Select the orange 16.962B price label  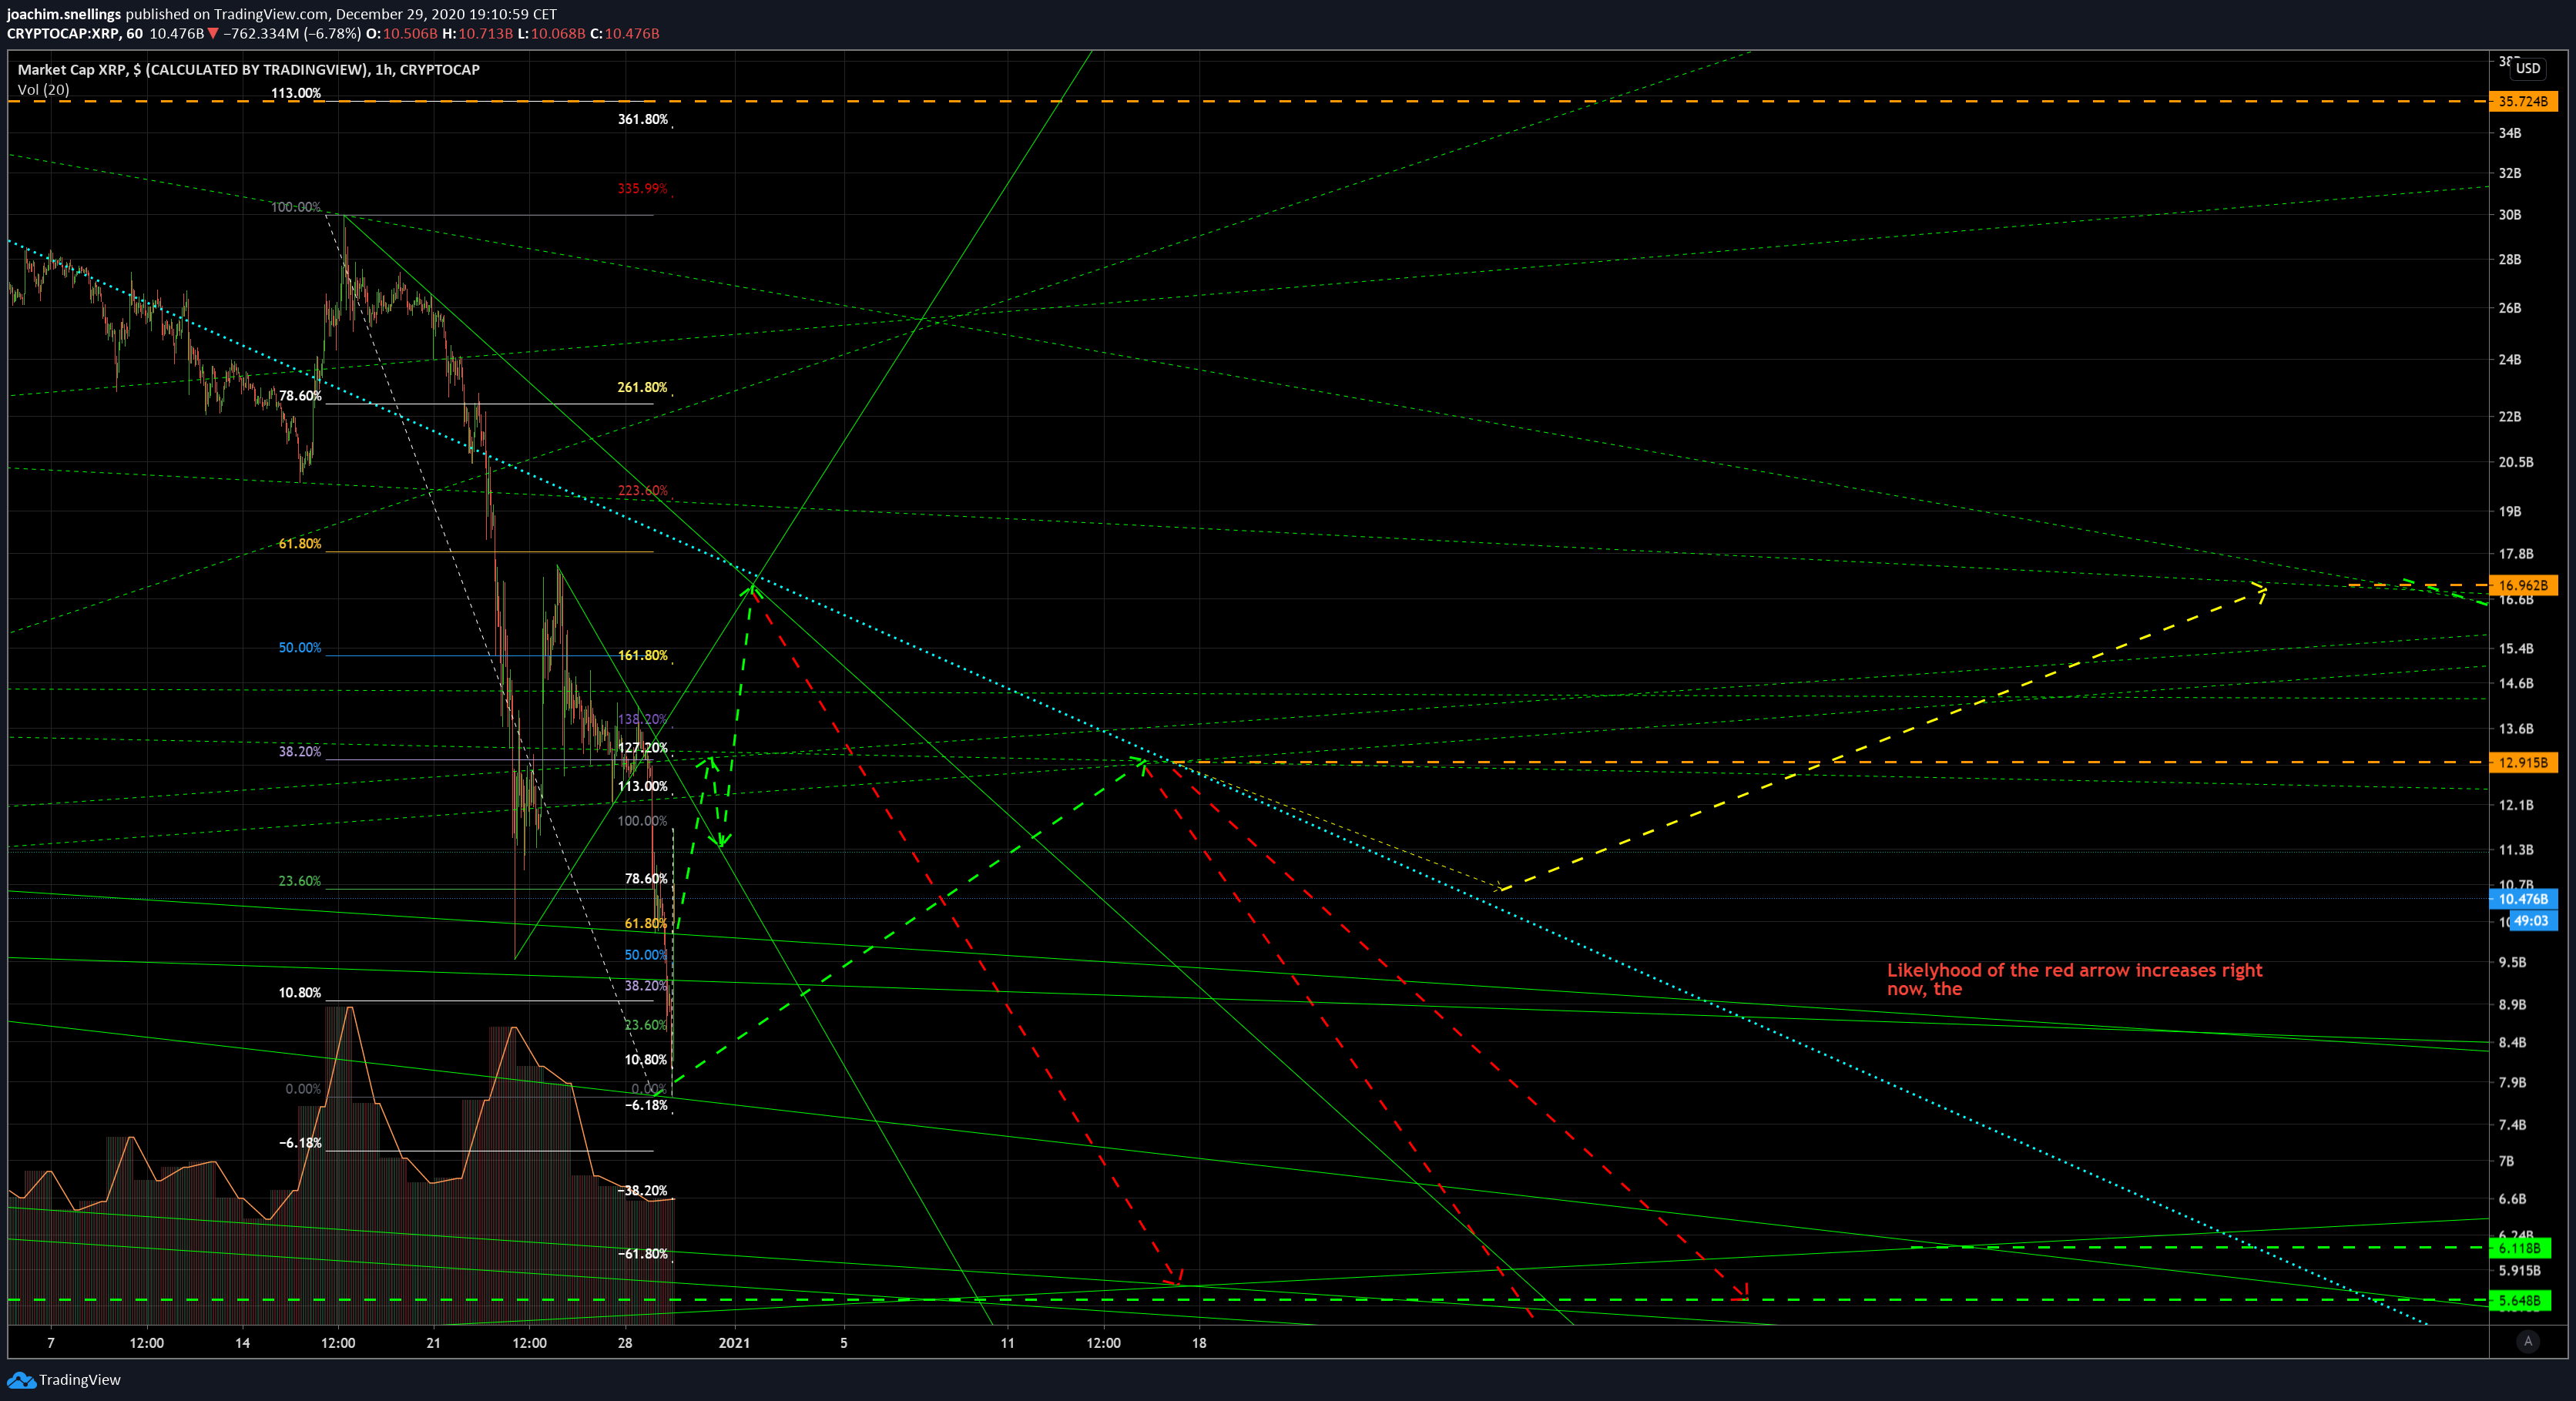click(x=2522, y=585)
